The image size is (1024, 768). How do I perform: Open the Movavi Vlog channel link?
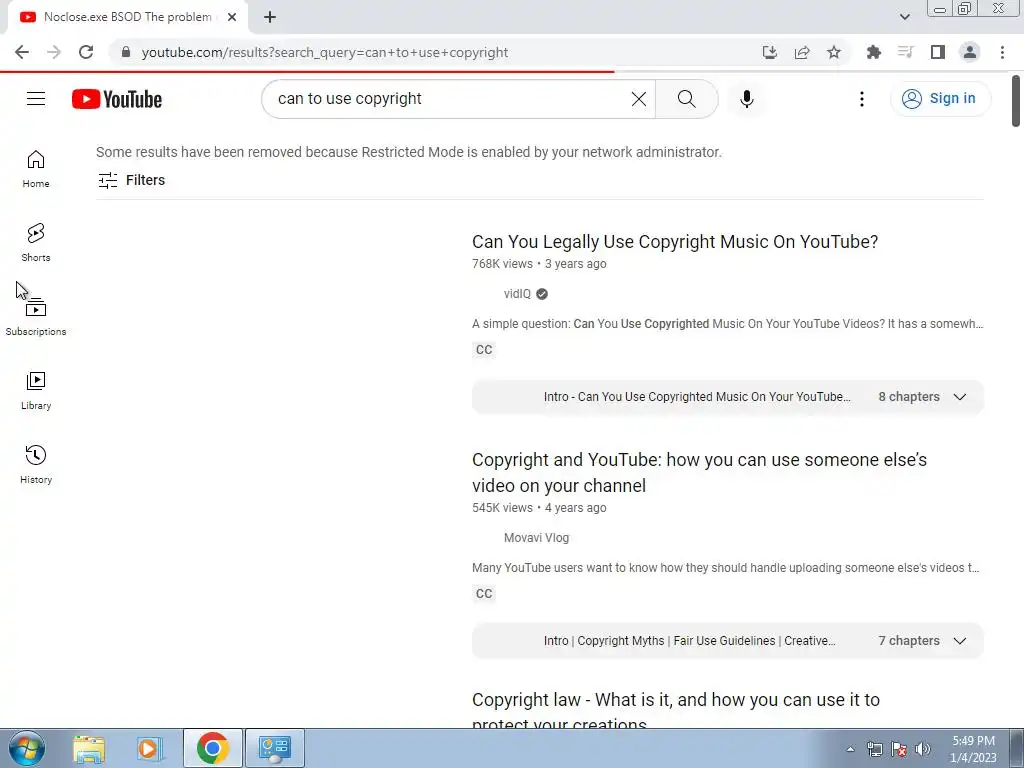[x=536, y=538]
